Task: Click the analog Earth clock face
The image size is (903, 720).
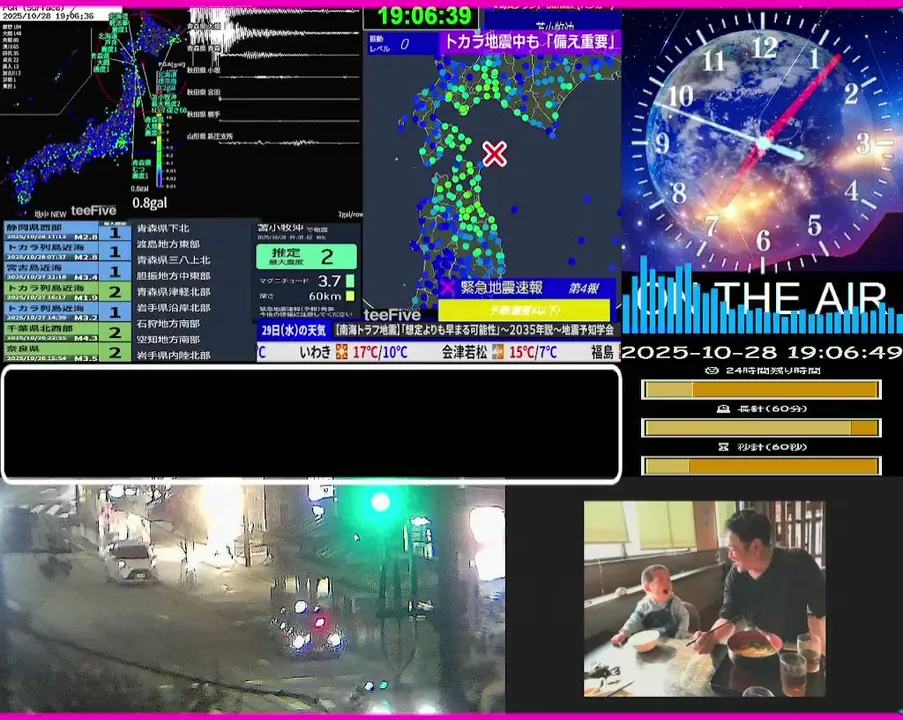Action: point(763,141)
